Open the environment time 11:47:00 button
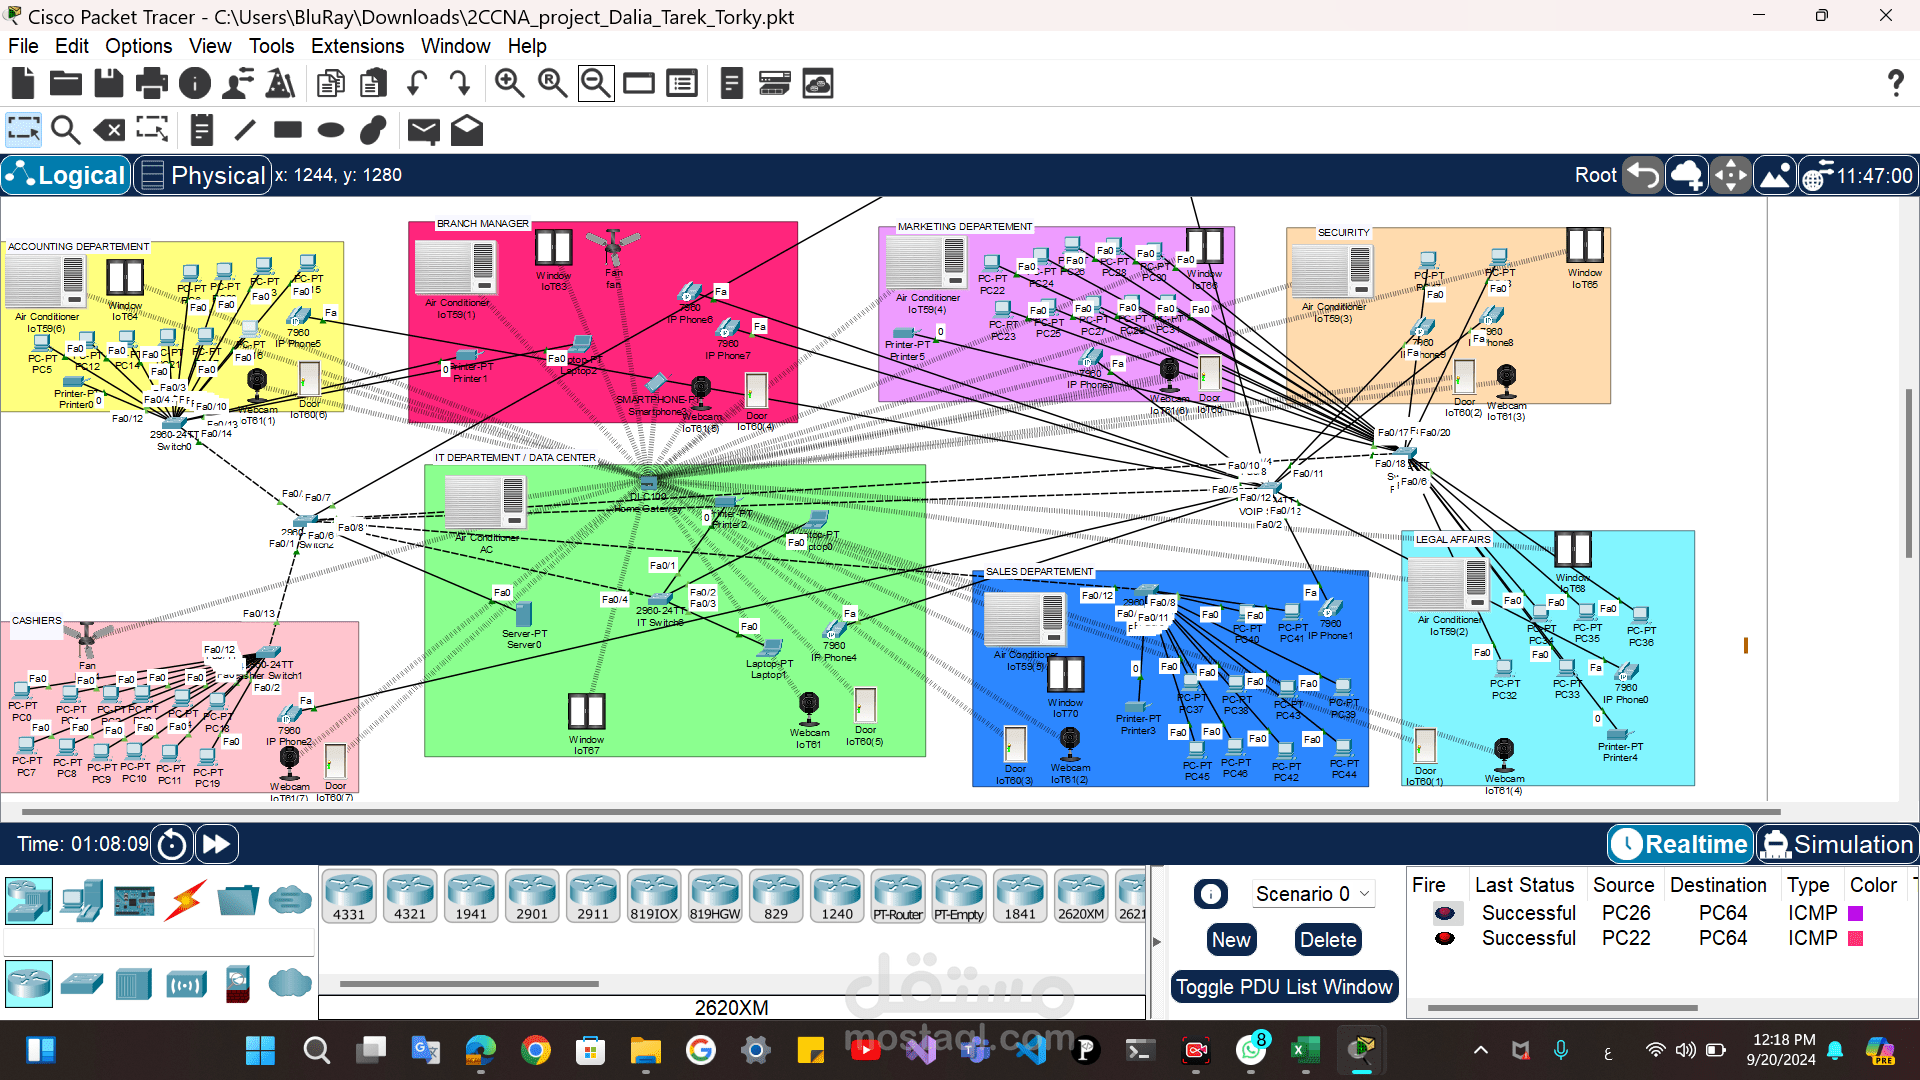Viewport: 1920px width, 1080px height. pyautogui.click(x=1859, y=175)
